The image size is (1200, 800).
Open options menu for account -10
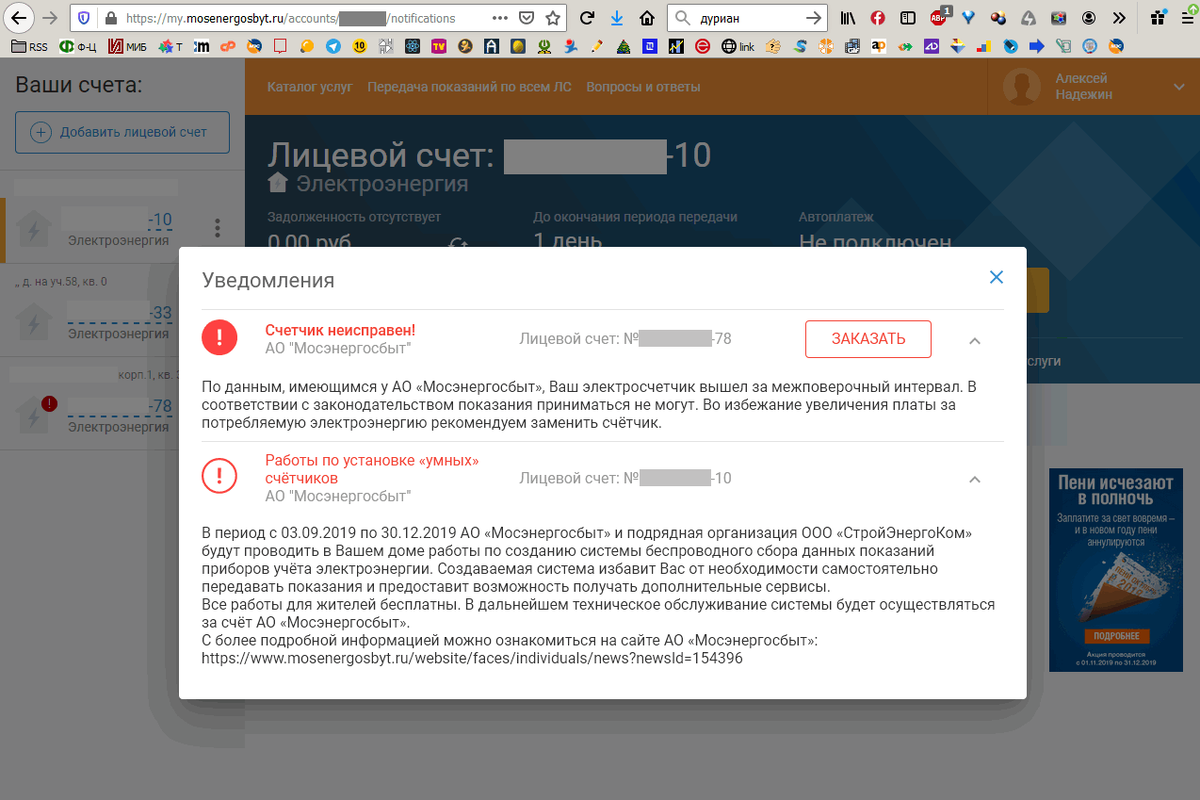pos(218,228)
